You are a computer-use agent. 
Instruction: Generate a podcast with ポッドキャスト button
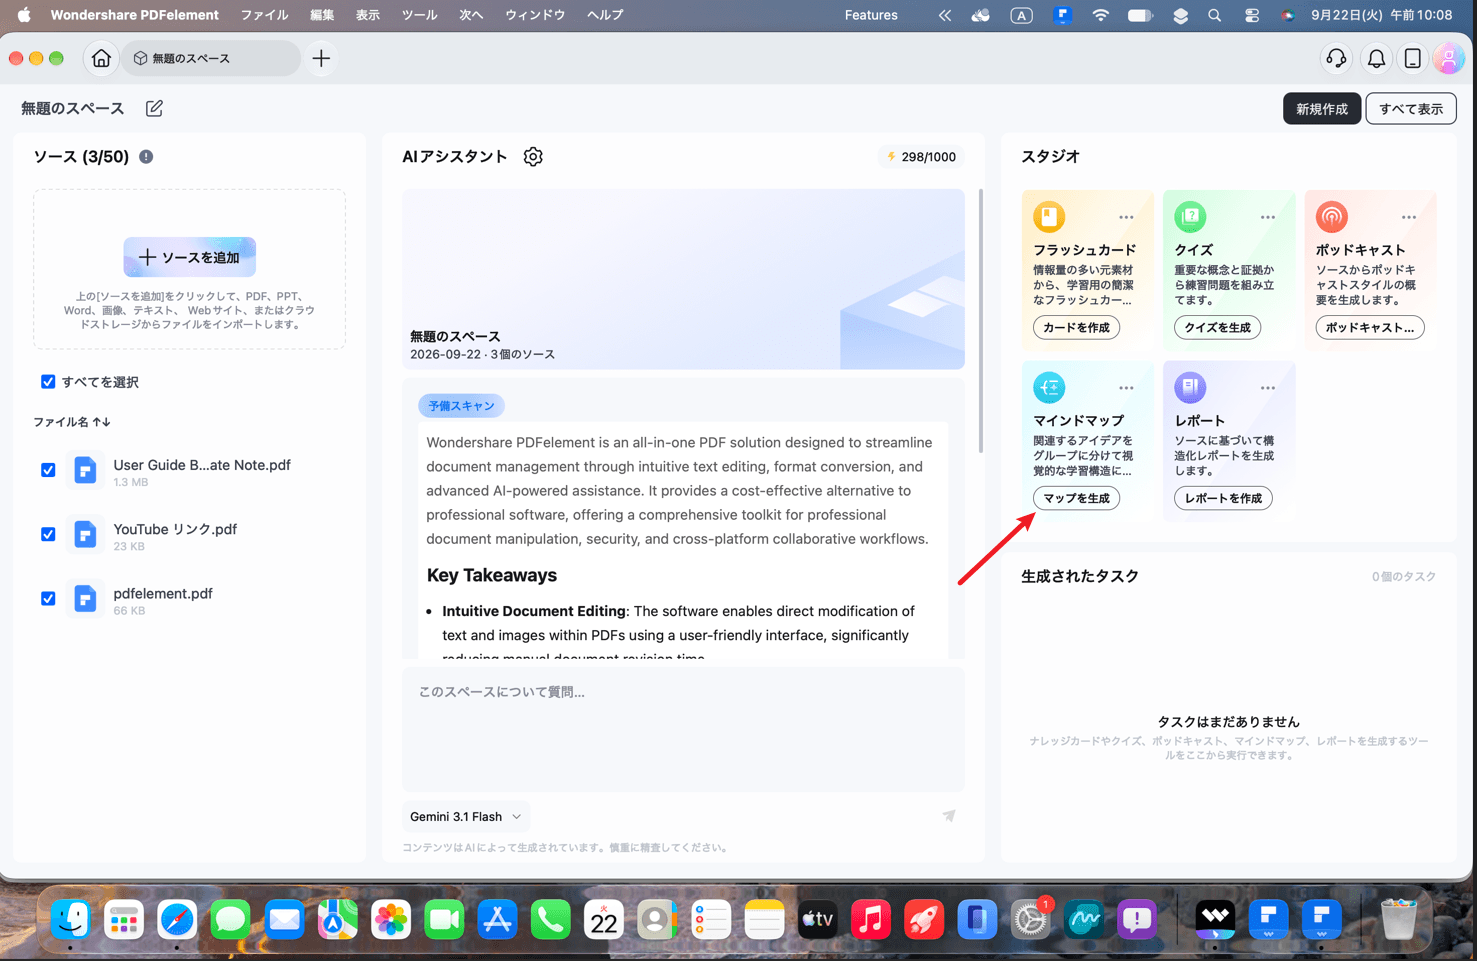click(1370, 328)
